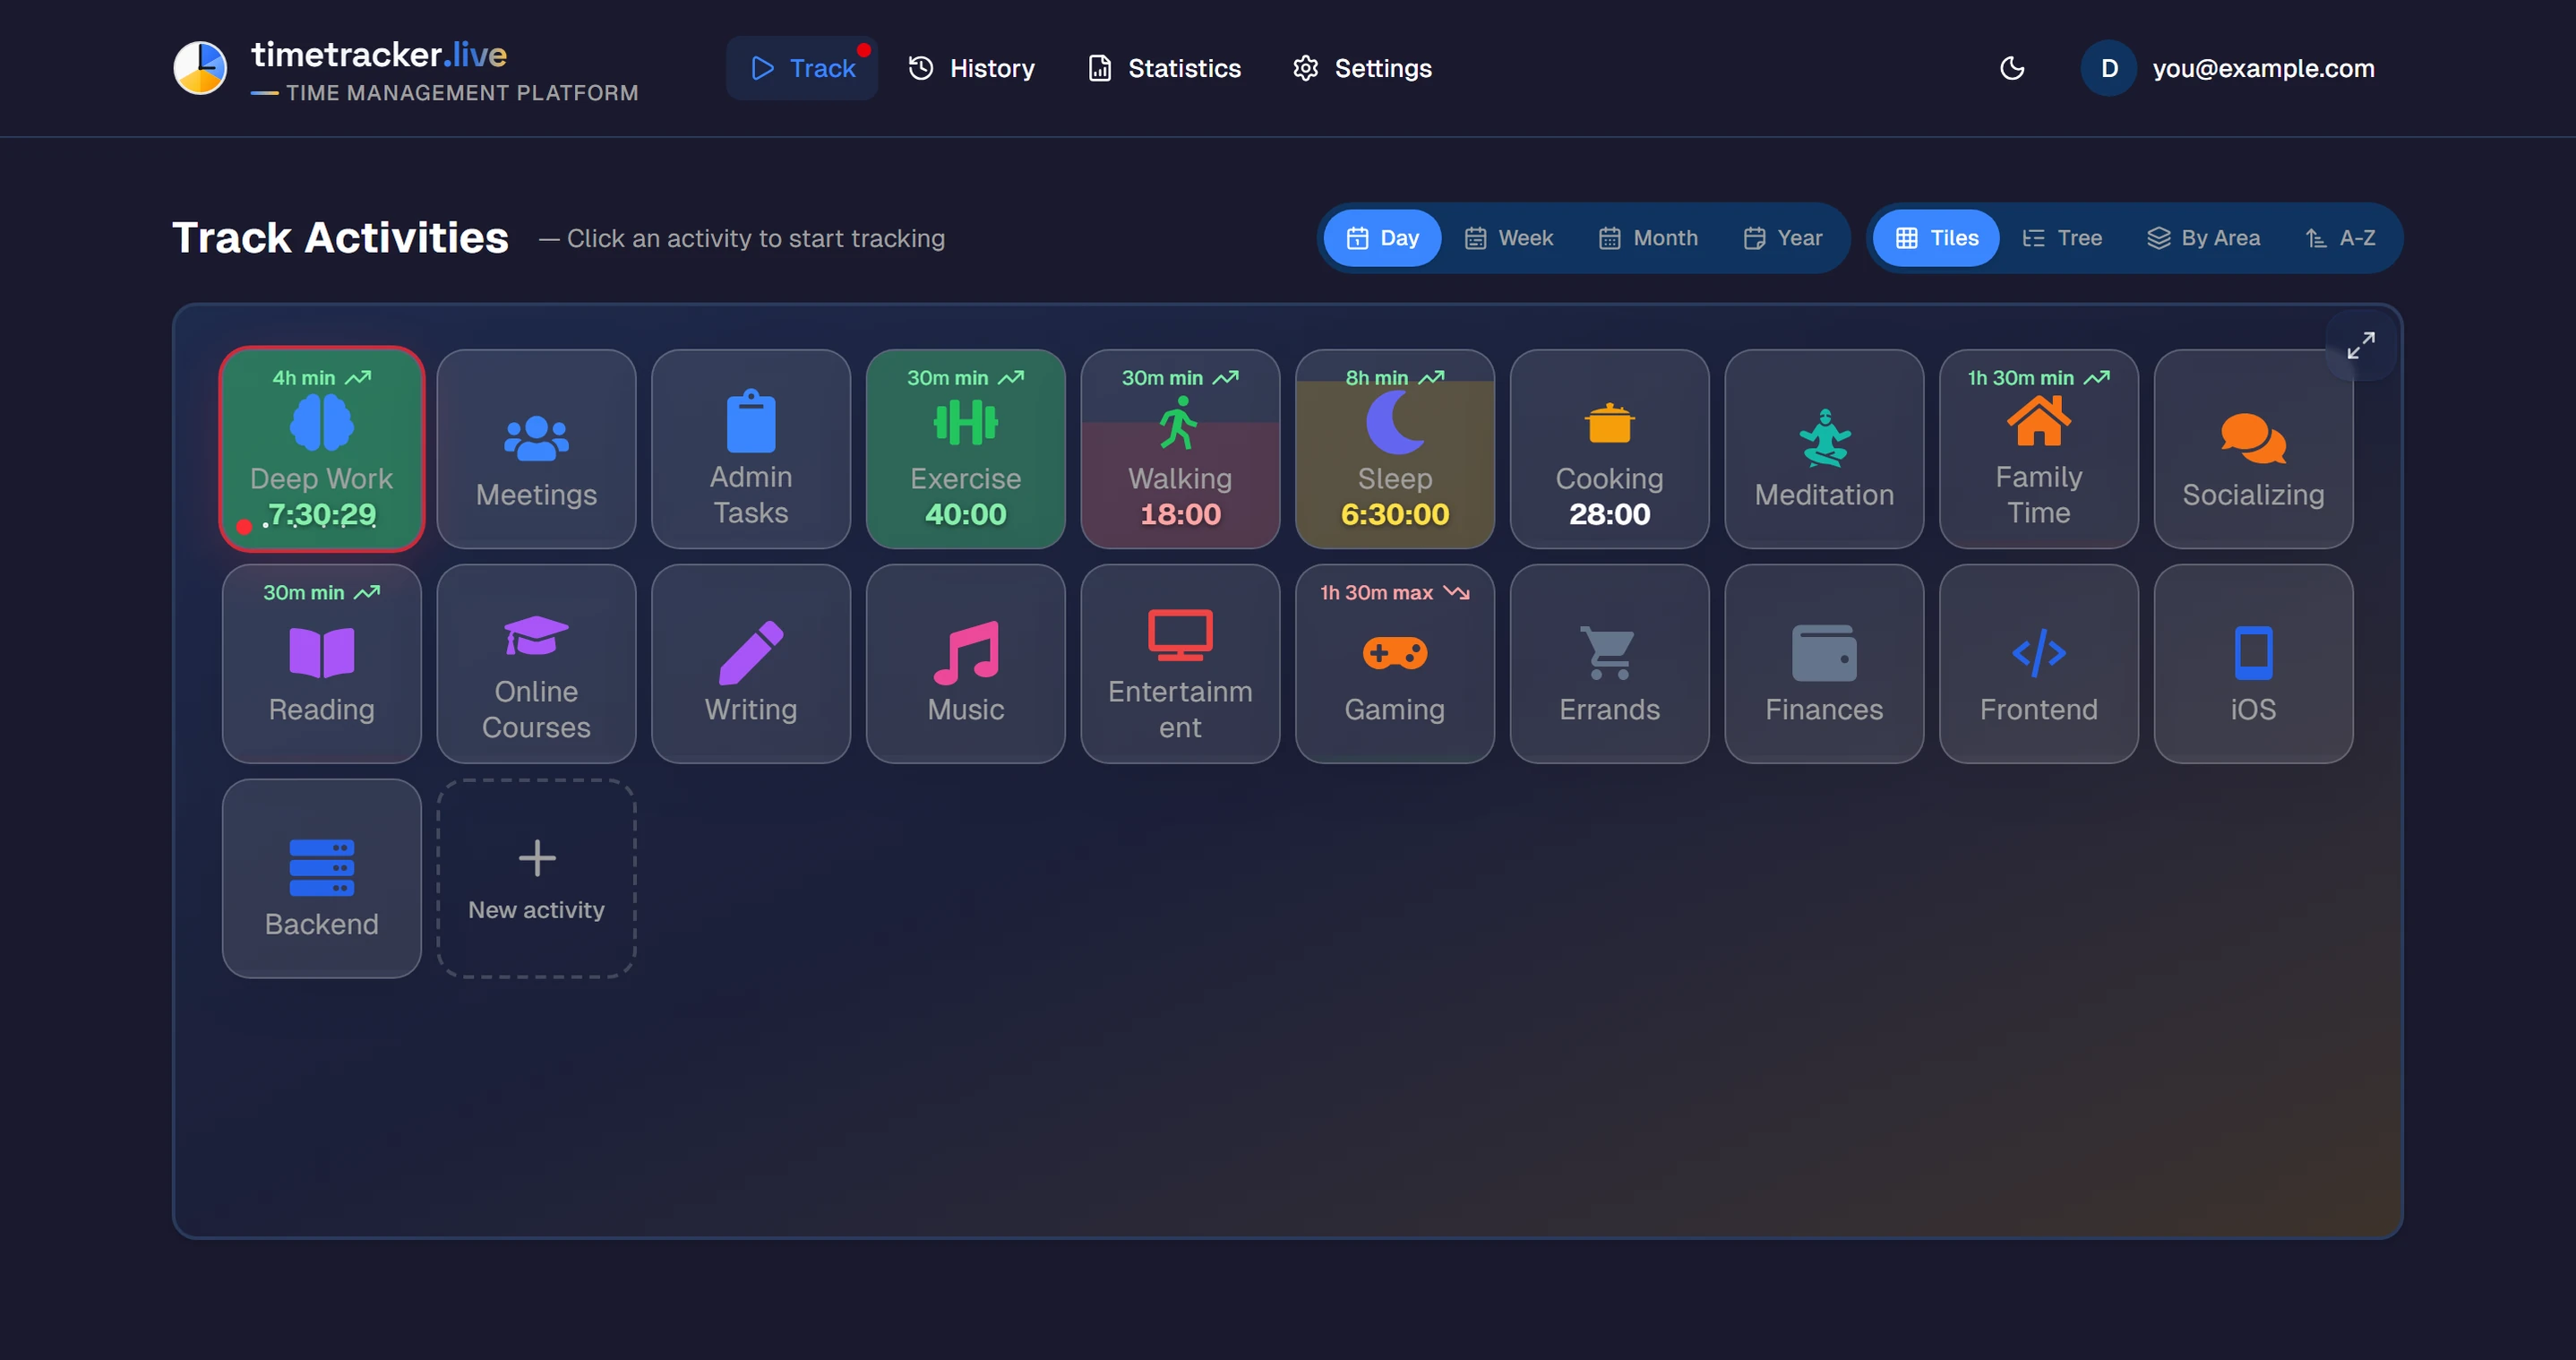Click the 30m min goal on Reading

click(321, 593)
